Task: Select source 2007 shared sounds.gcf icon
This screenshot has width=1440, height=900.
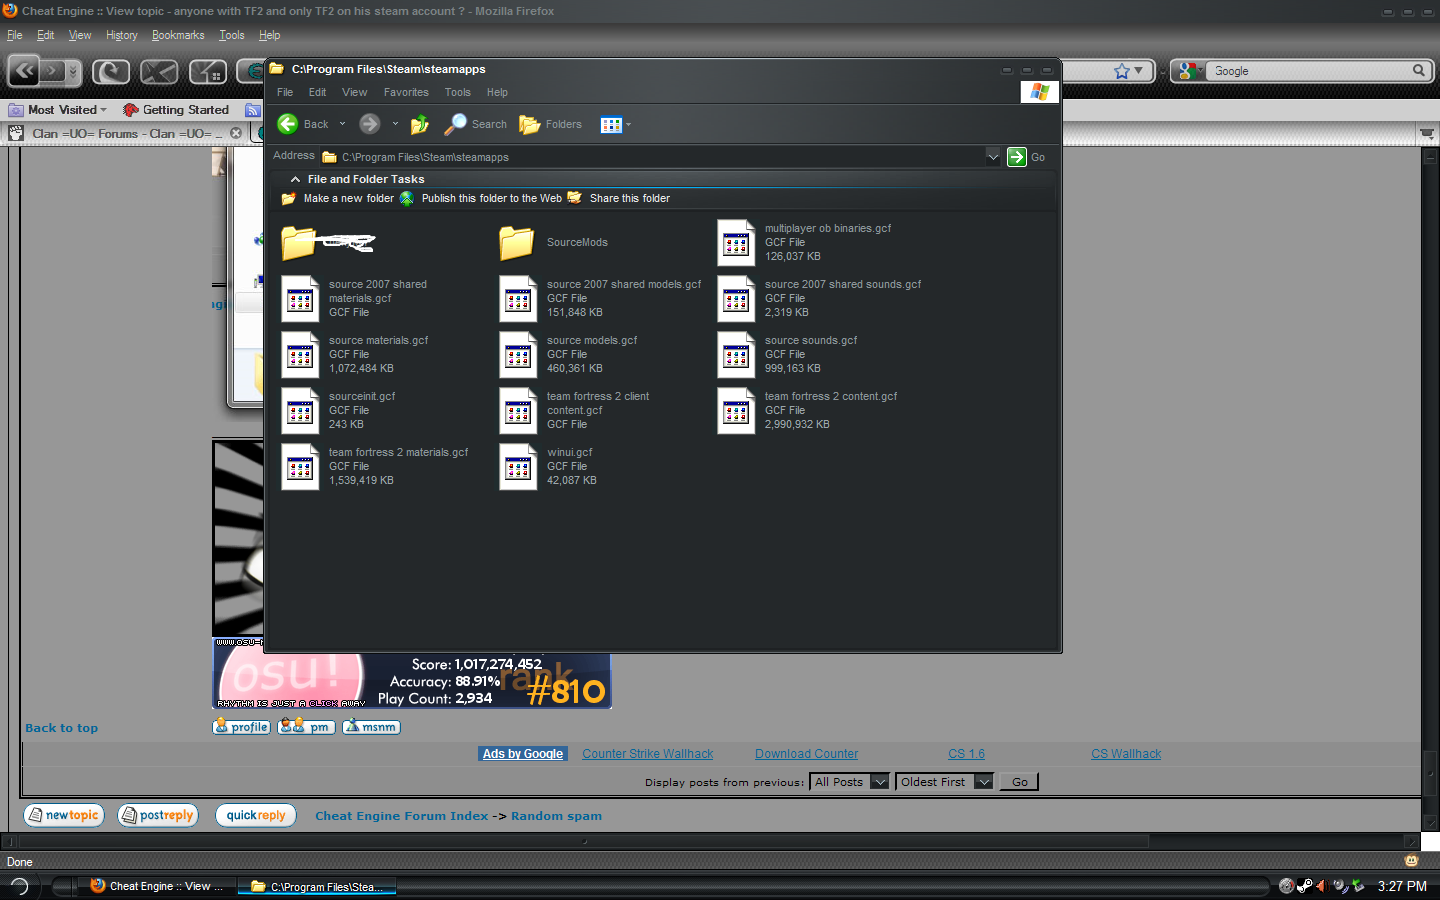Action: (736, 299)
